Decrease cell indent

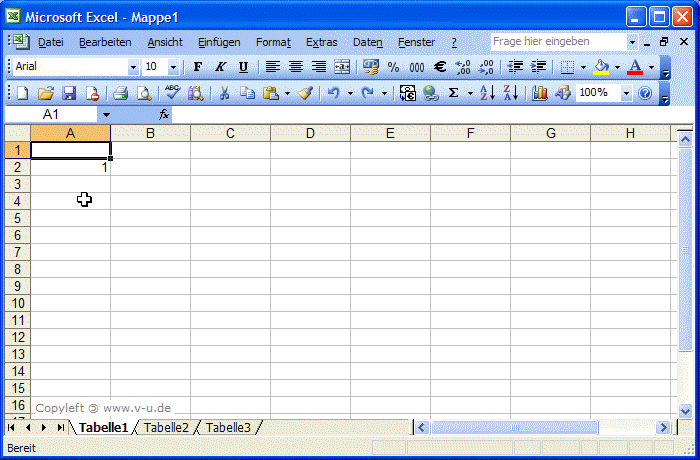pos(516,67)
